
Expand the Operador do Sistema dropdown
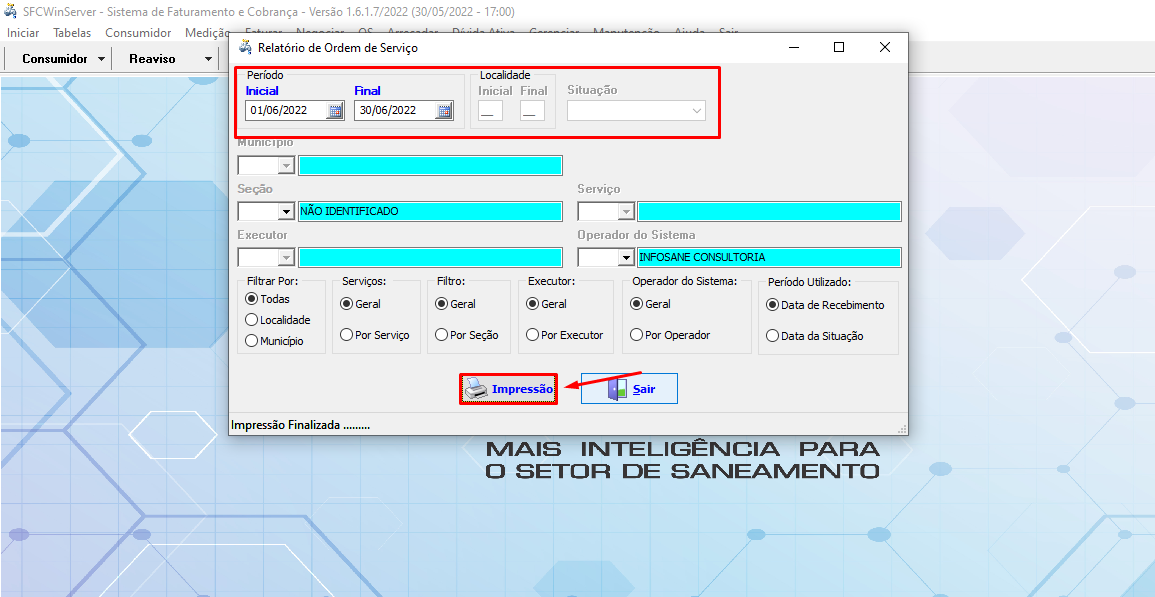[x=626, y=258]
